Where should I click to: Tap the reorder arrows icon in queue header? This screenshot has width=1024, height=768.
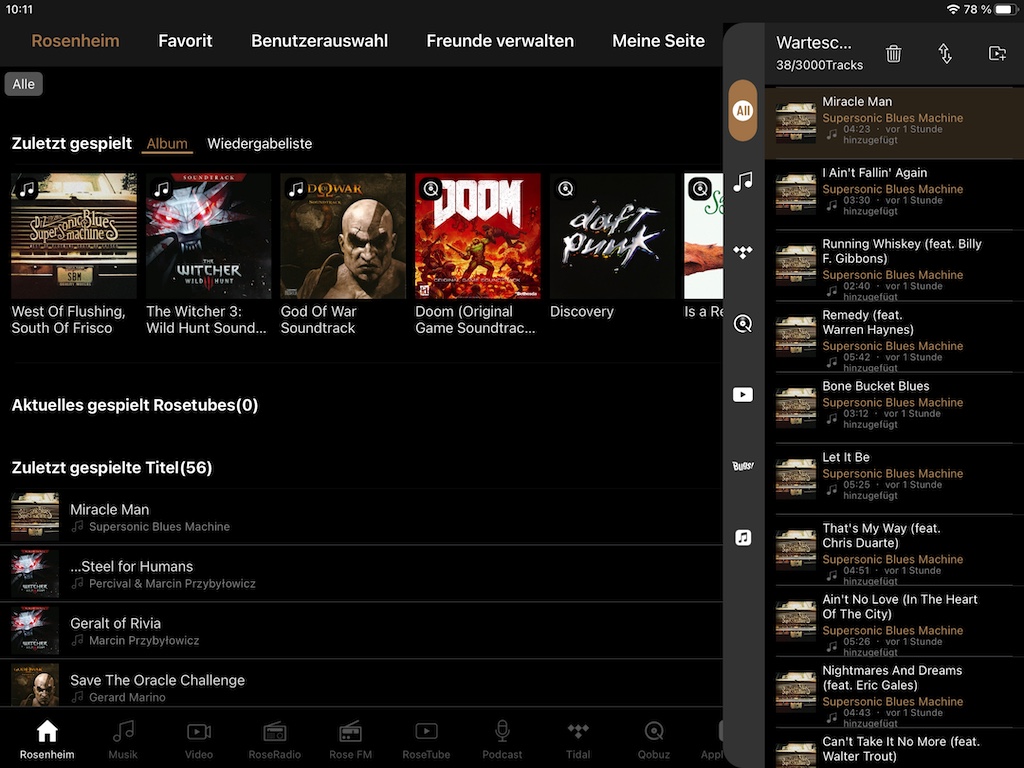[944, 54]
